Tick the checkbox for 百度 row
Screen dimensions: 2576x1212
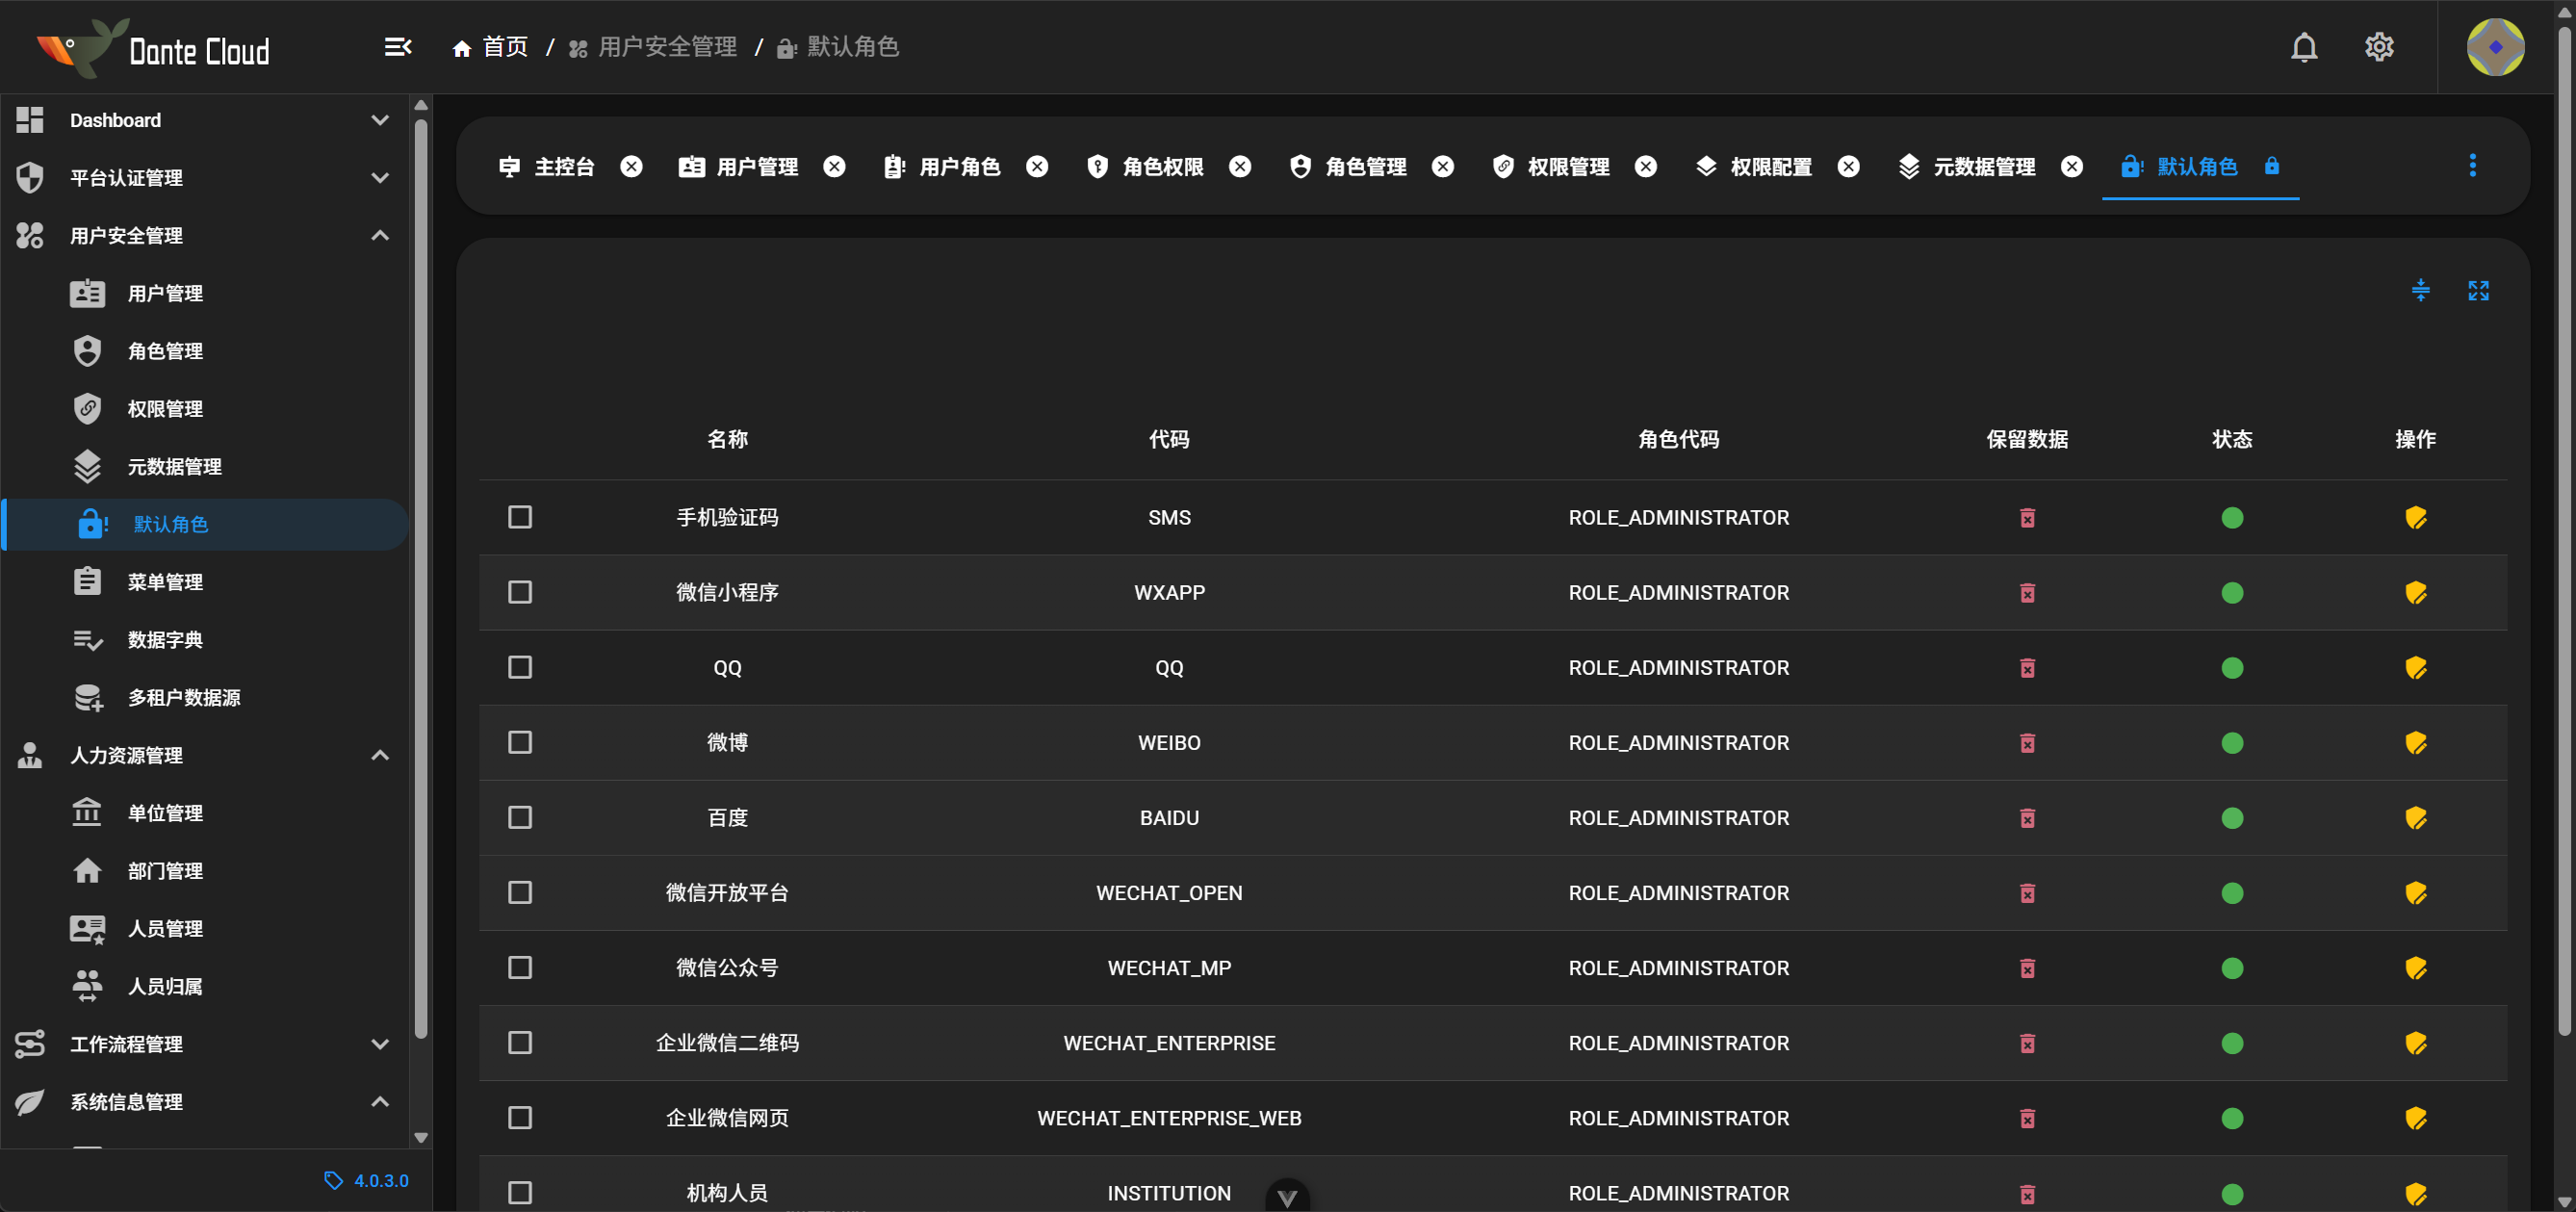520,817
